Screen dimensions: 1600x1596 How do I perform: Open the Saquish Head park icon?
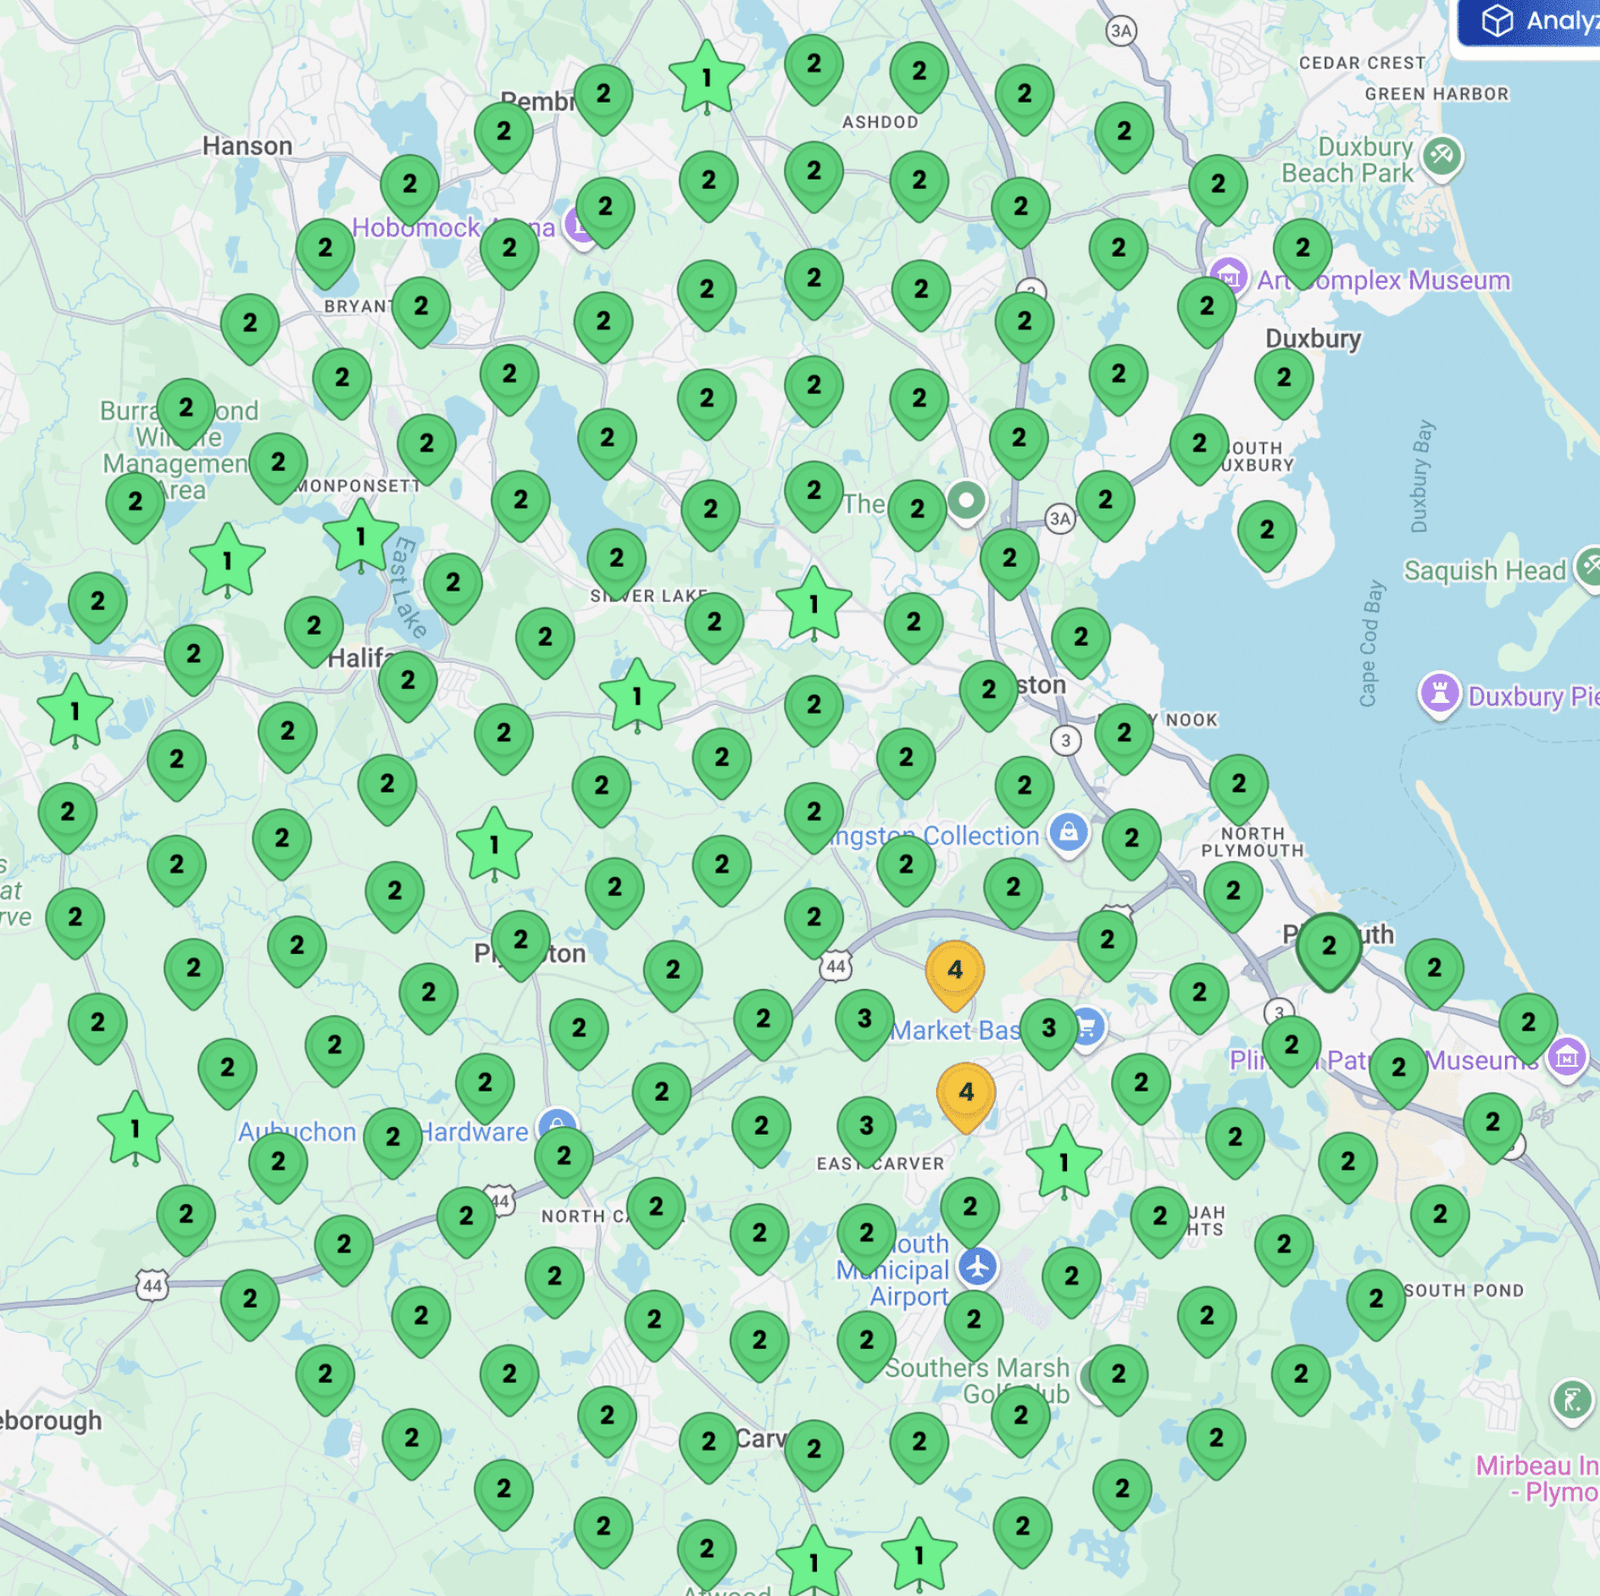coord(1588,566)
